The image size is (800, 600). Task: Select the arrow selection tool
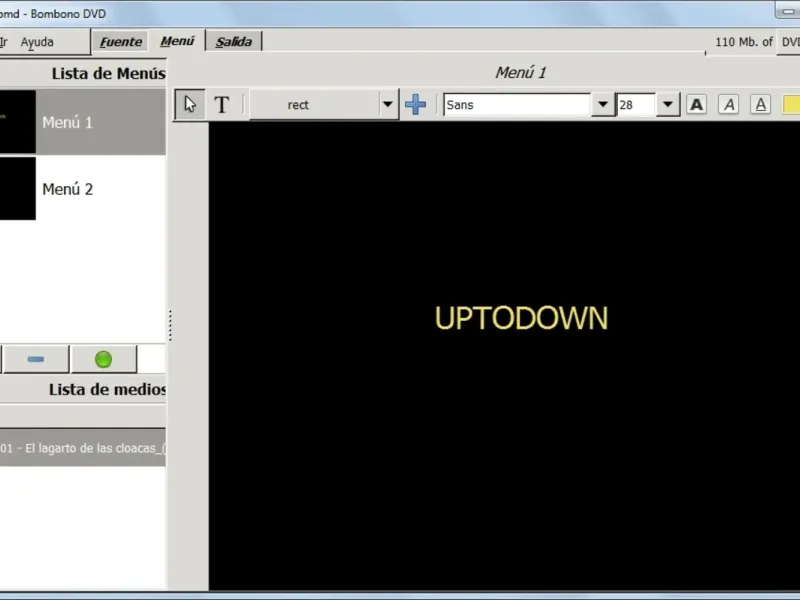pos(190,105)
